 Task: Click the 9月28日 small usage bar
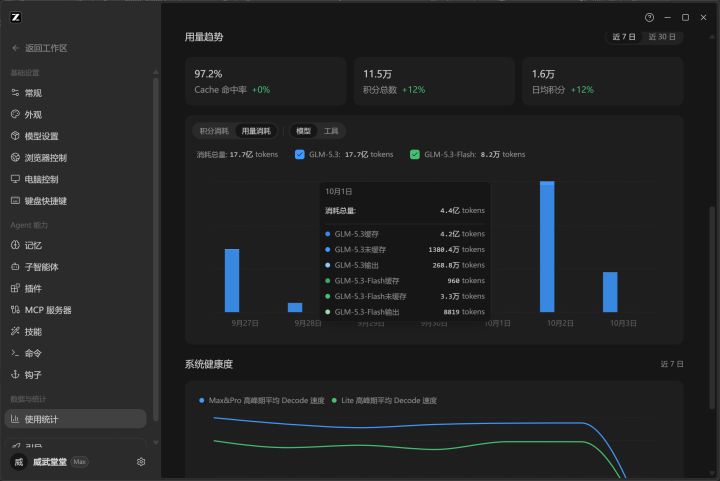(x=295, y=308)
